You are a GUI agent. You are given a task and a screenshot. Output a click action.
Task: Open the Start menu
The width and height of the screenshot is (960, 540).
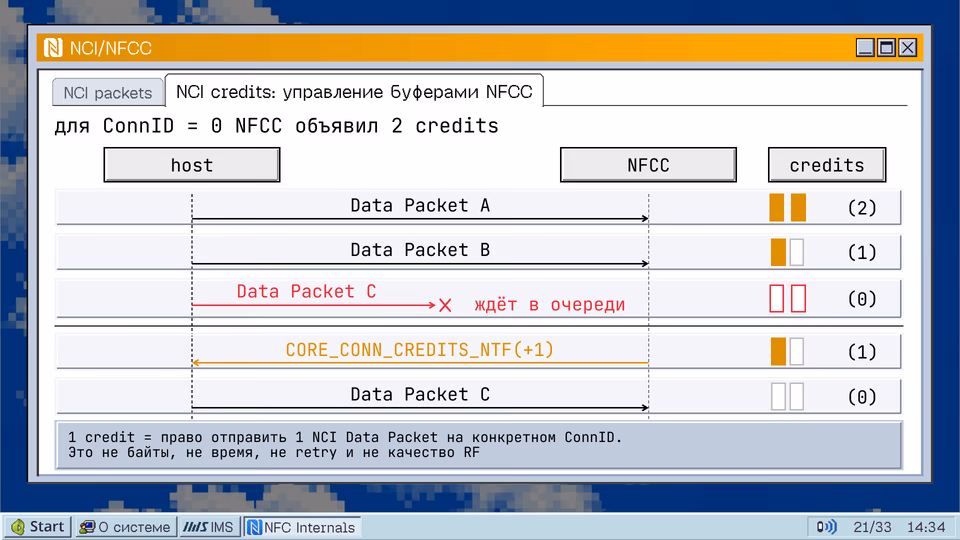(38, 527)
